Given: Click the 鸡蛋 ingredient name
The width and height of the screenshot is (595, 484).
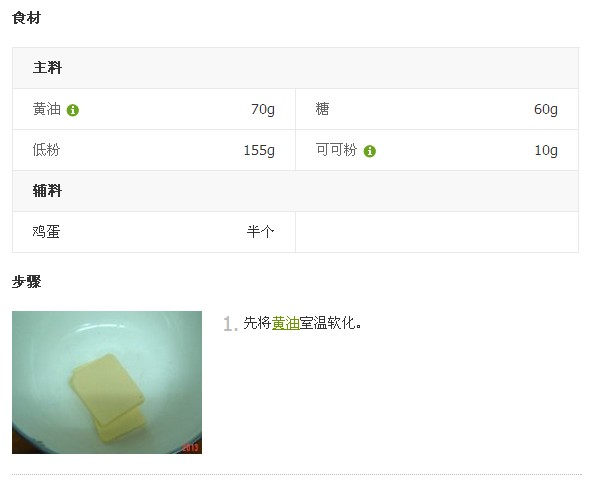Looking at the screenshot, I should (x=46, y=232).
